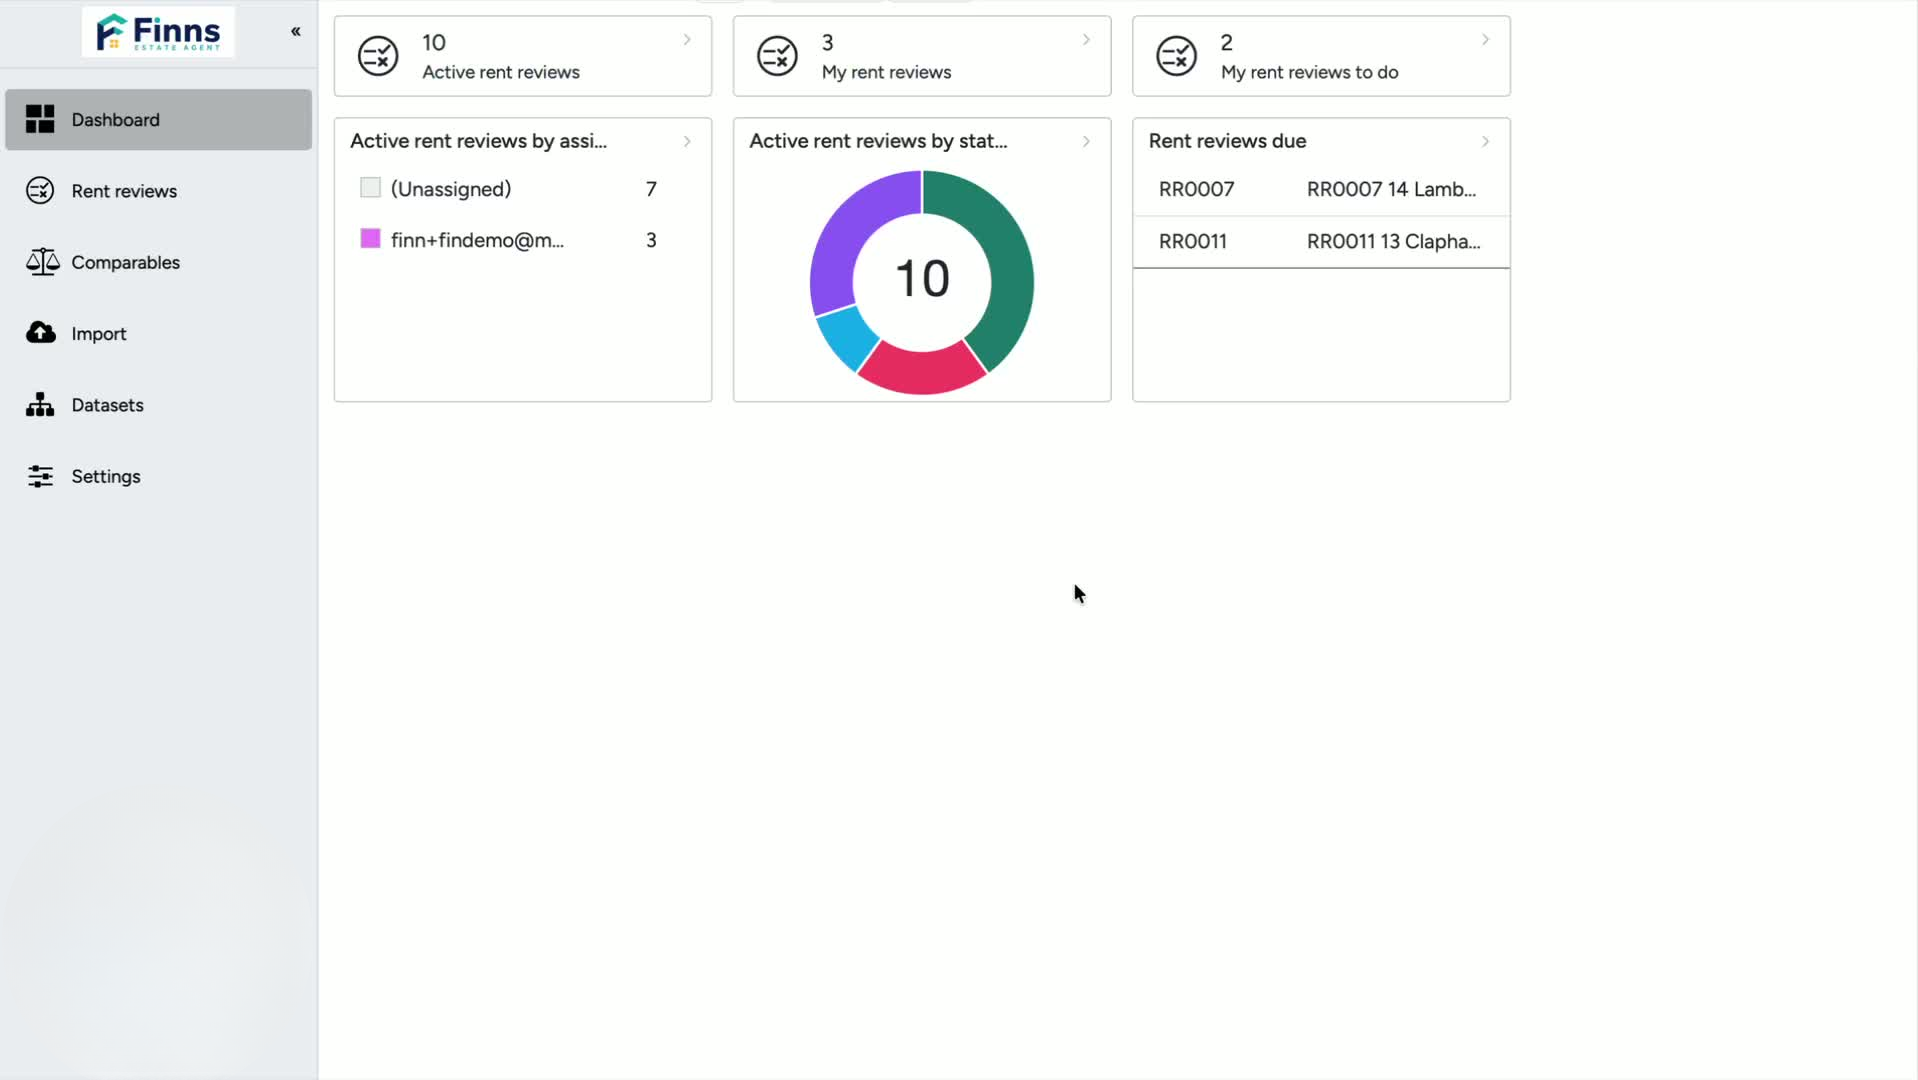
Task: Expand Rent reviews due panel chevron
Action: coord(1485,141)
